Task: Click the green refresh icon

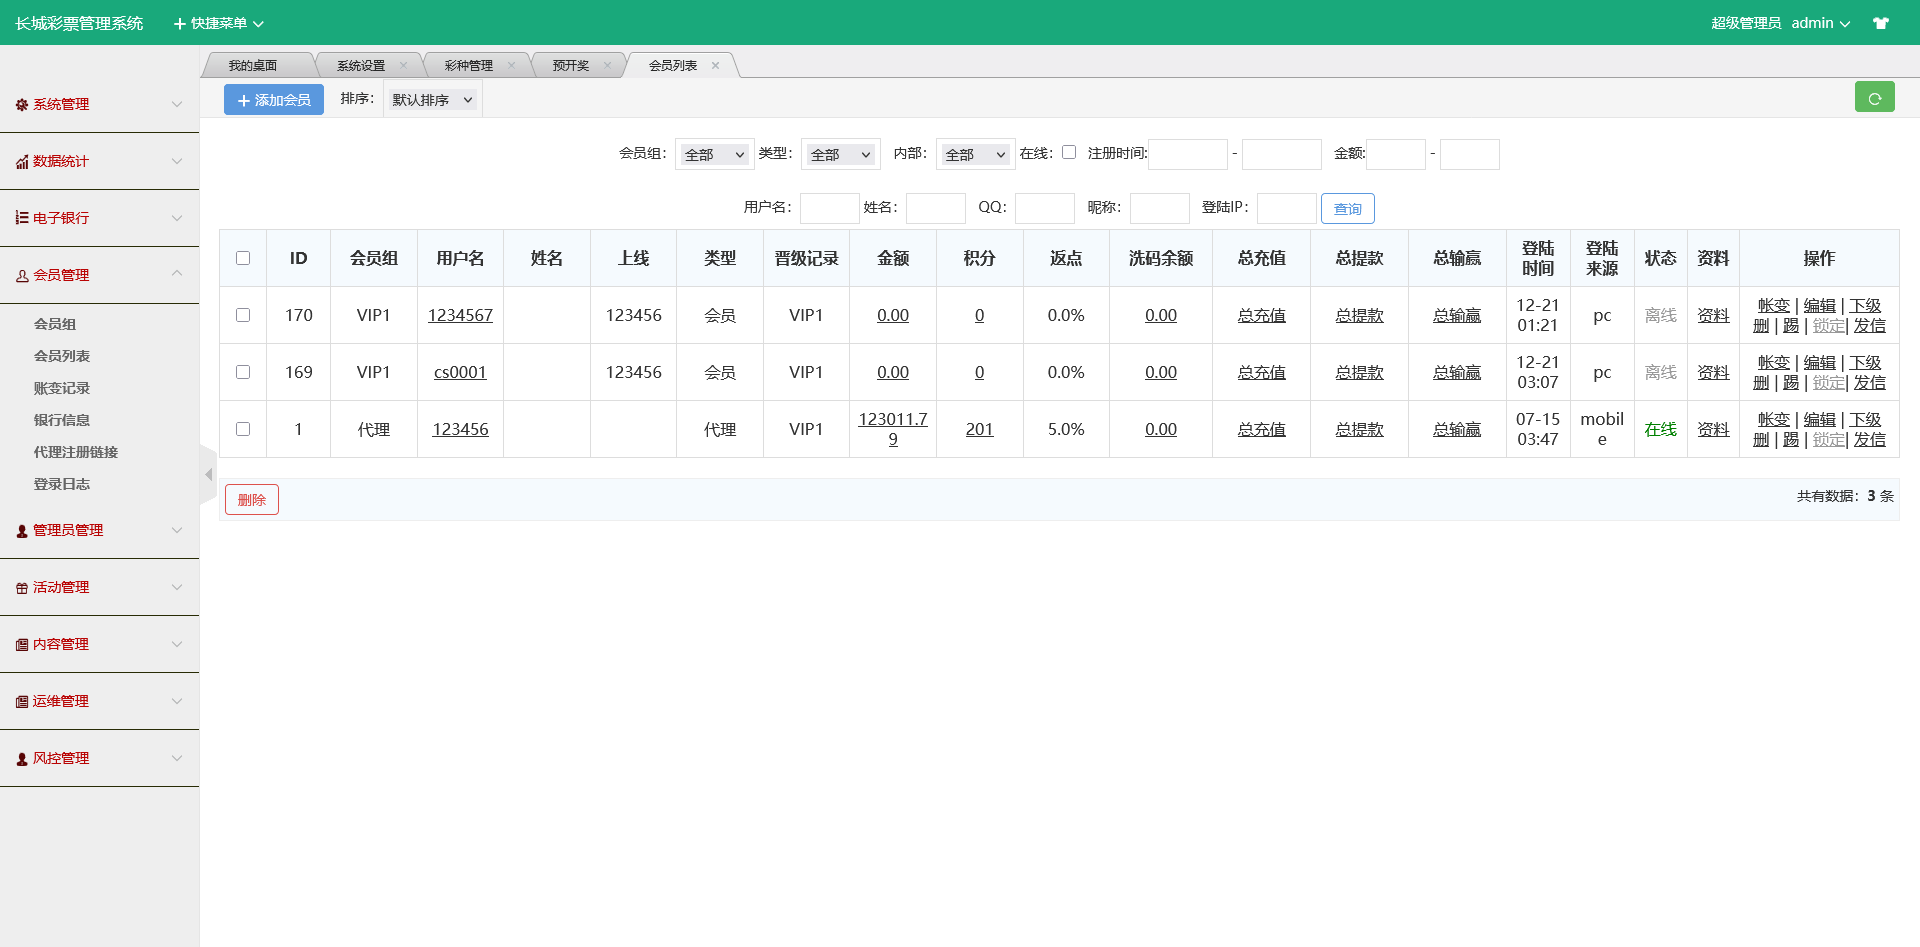Action: click(1875, 97)
